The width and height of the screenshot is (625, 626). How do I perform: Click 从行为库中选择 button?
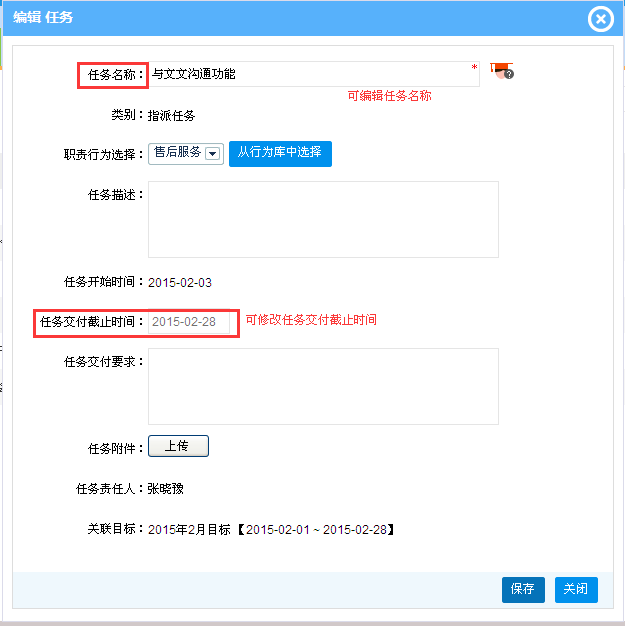point(280,154)
